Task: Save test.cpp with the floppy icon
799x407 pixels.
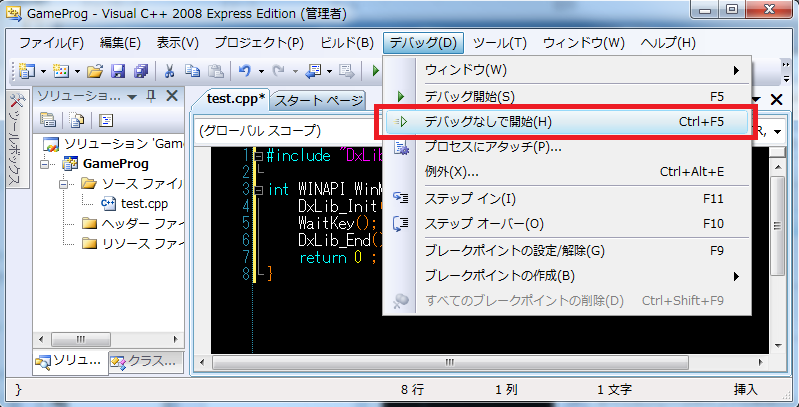Action: [x=118, y=71]
